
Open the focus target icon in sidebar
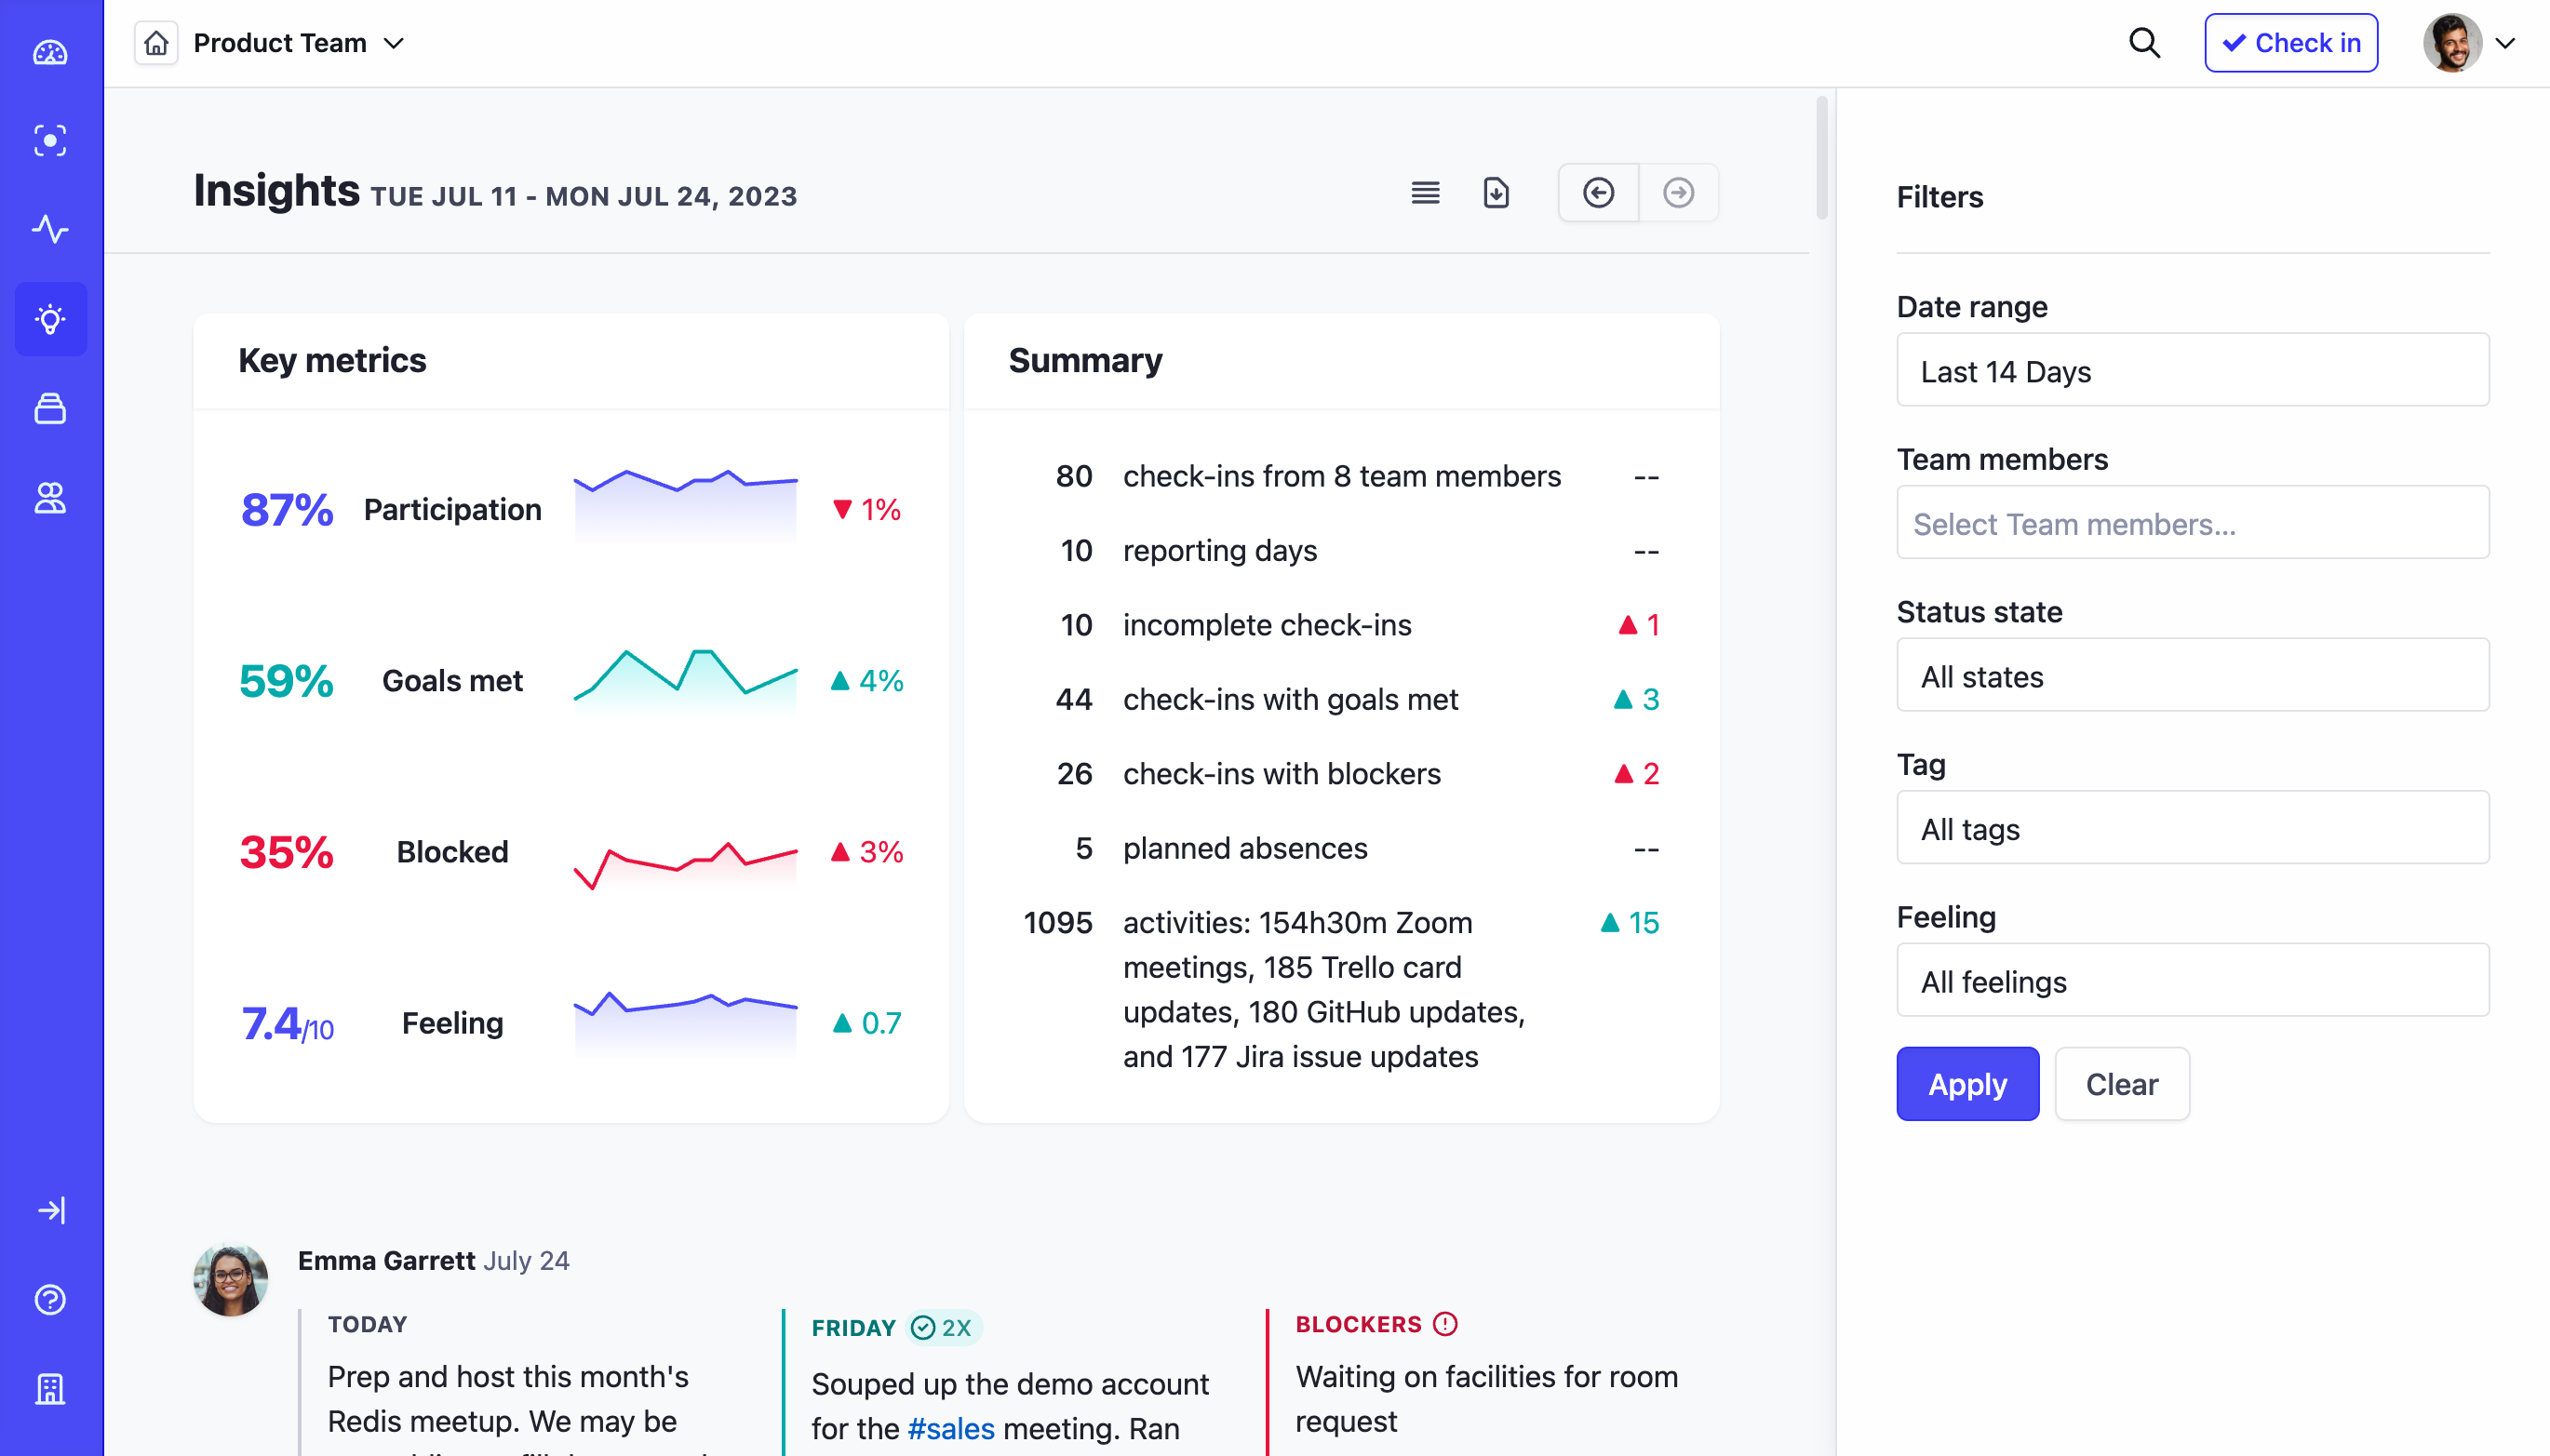click(x=50, y=141)
